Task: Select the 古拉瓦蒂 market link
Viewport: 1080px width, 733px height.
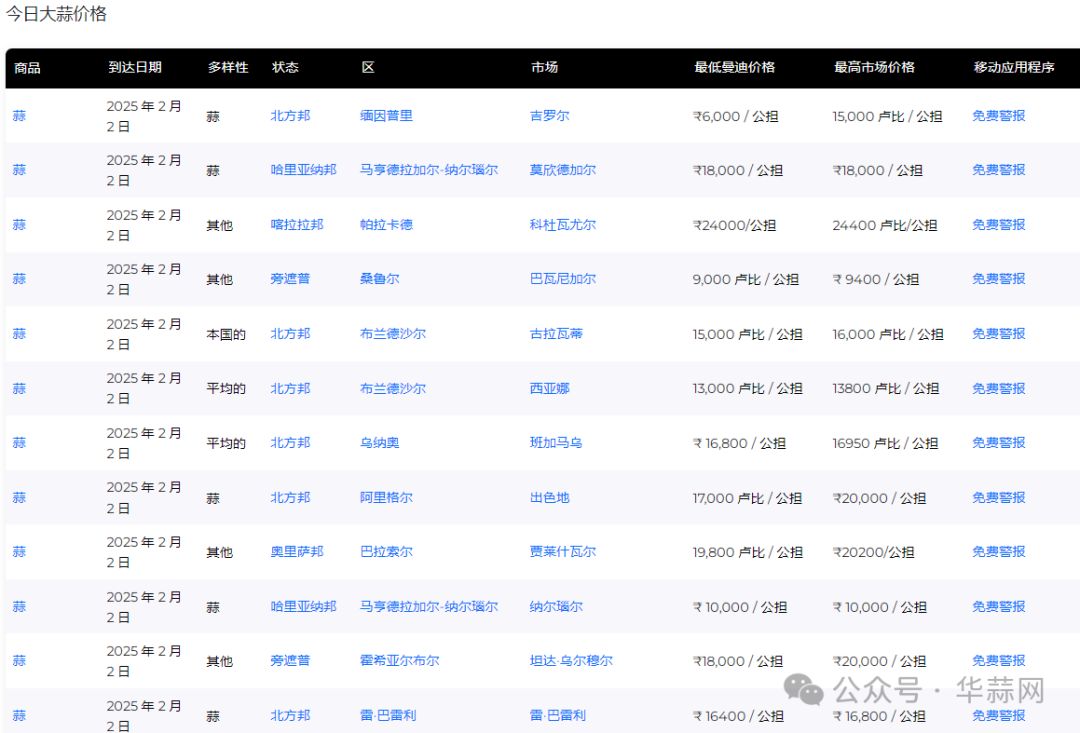Action: (x=556, y=334)
